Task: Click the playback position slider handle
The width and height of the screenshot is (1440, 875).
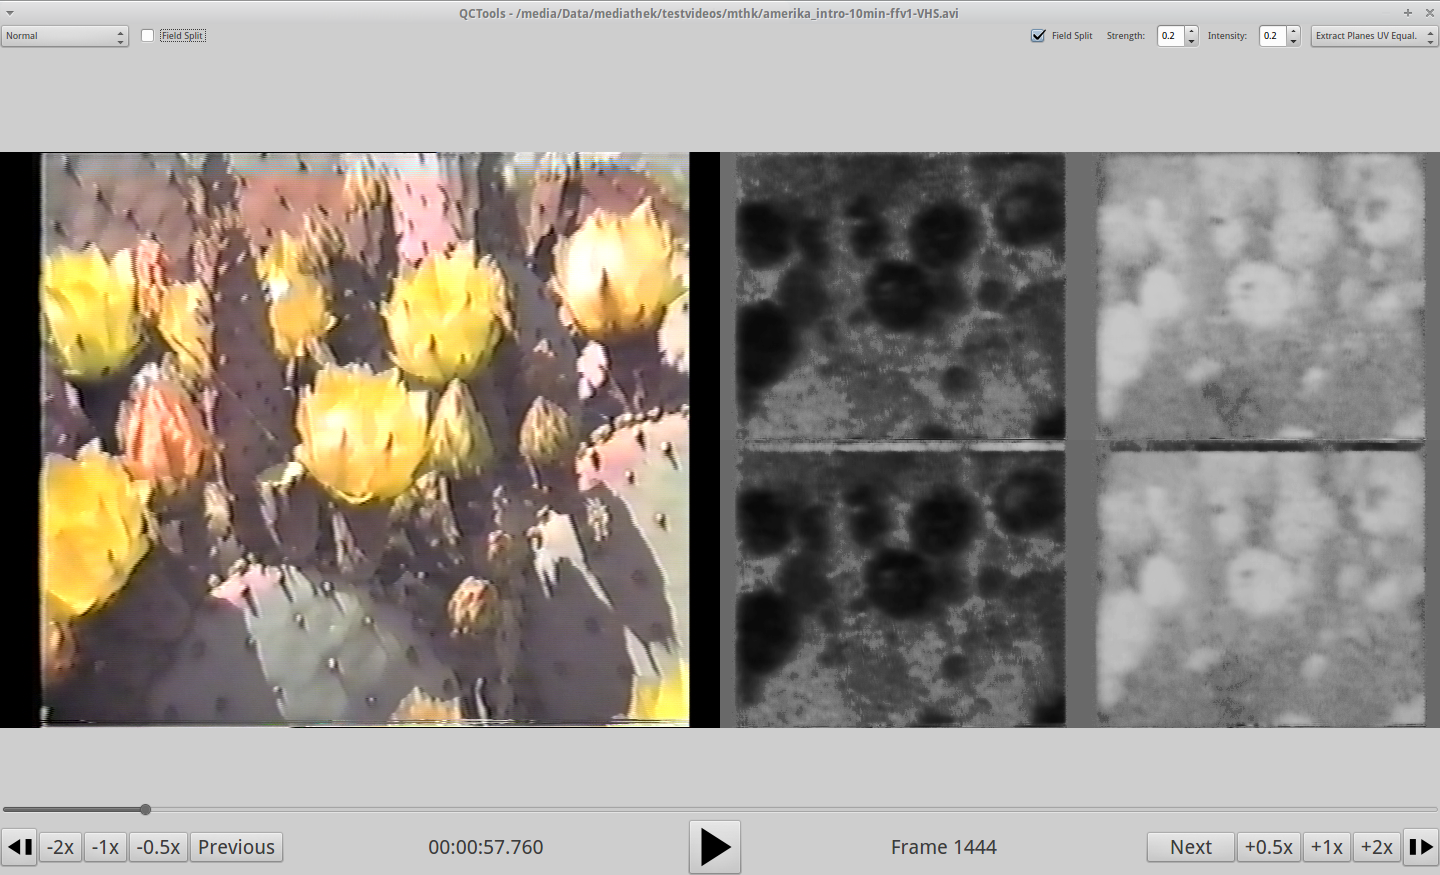Action: (x=145, y=809)
